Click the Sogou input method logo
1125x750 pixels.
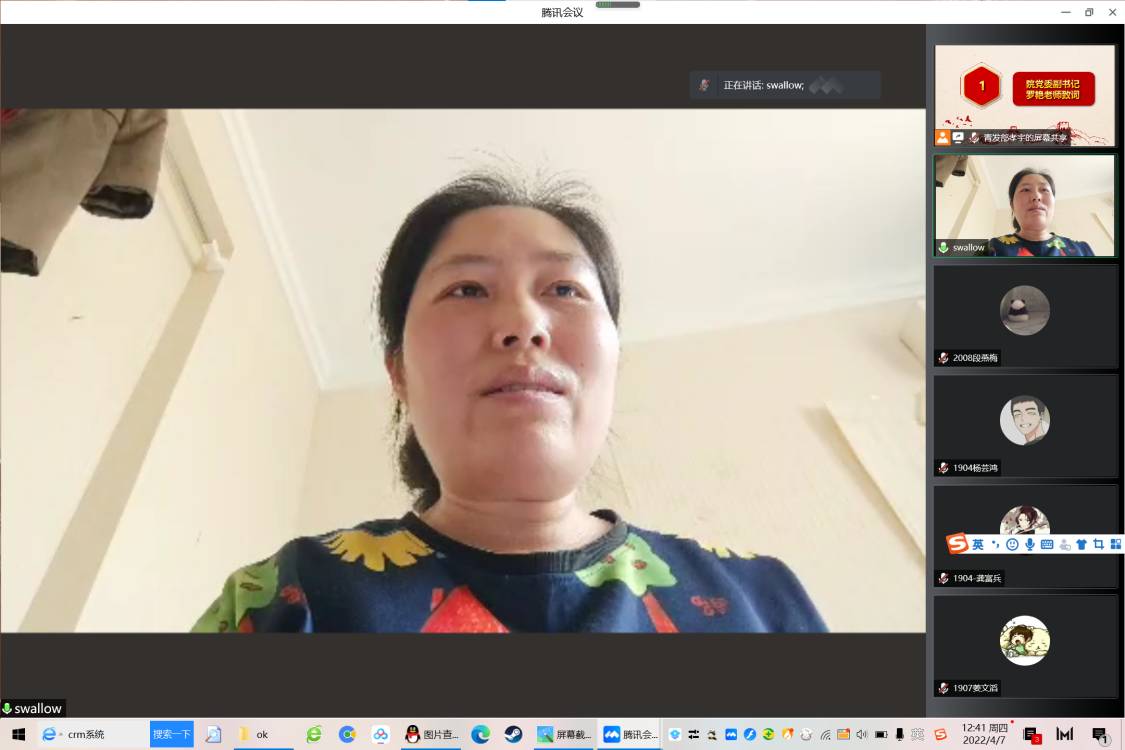coord(958,544)
